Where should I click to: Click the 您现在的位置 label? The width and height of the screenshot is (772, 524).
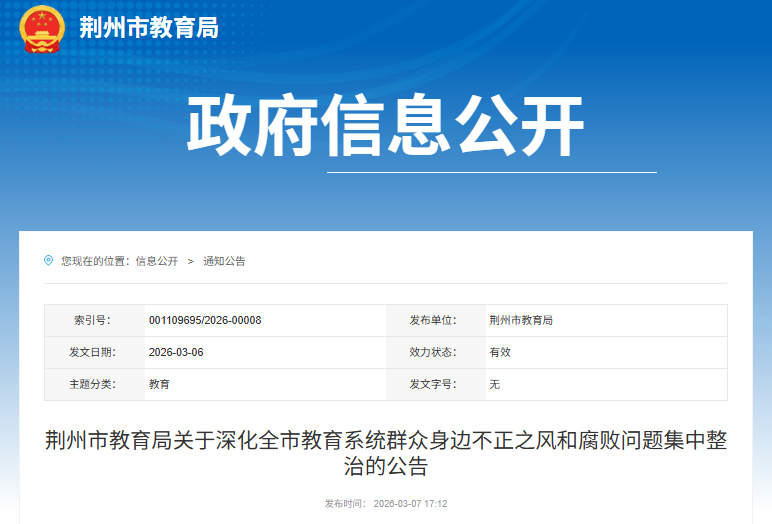point(94,261)
